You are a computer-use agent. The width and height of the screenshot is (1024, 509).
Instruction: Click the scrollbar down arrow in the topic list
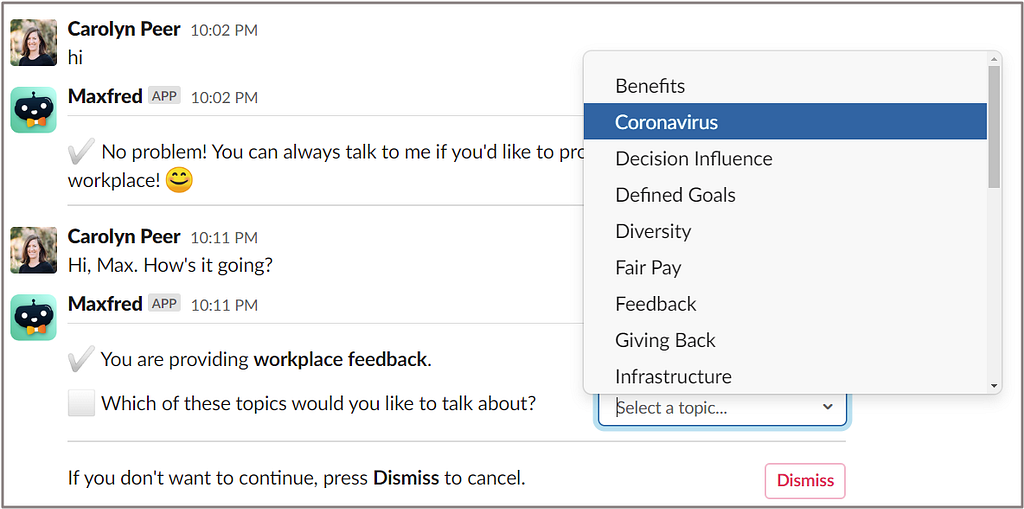(x=994, y=386)
